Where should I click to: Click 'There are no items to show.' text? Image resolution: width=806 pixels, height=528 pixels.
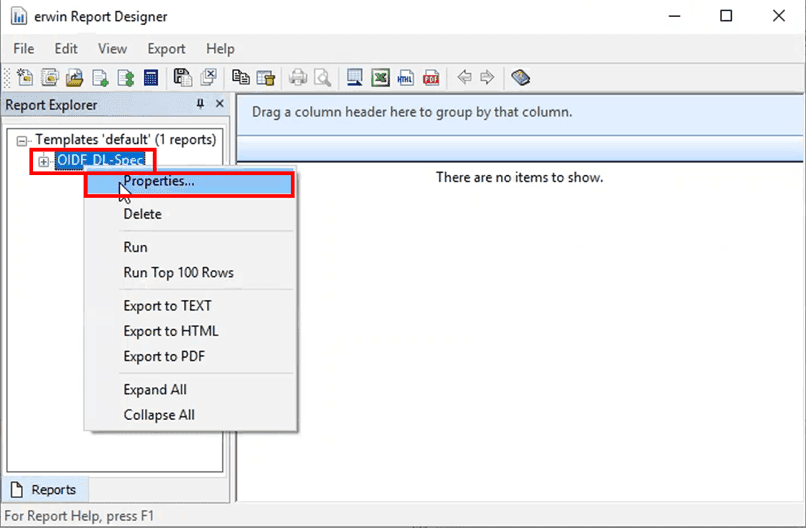coord(520,177)
